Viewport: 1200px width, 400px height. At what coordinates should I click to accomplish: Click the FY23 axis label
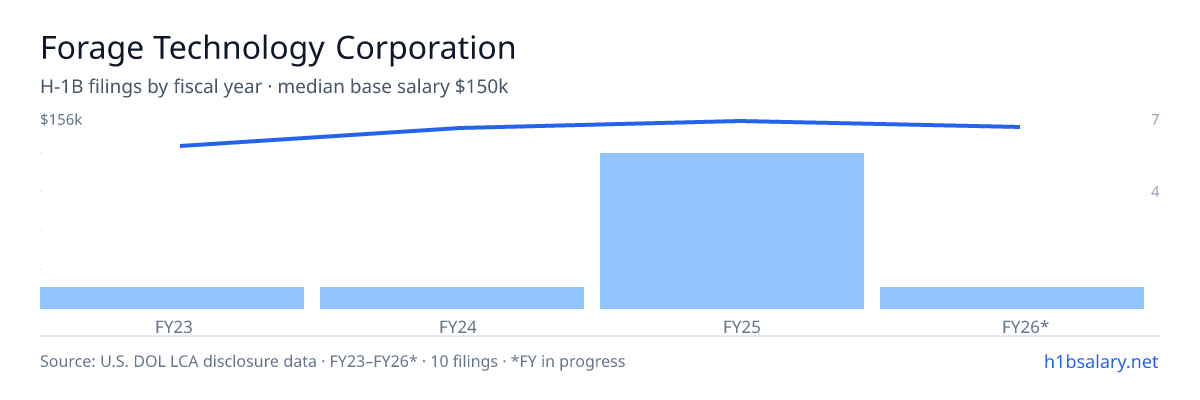pos(172,326)
